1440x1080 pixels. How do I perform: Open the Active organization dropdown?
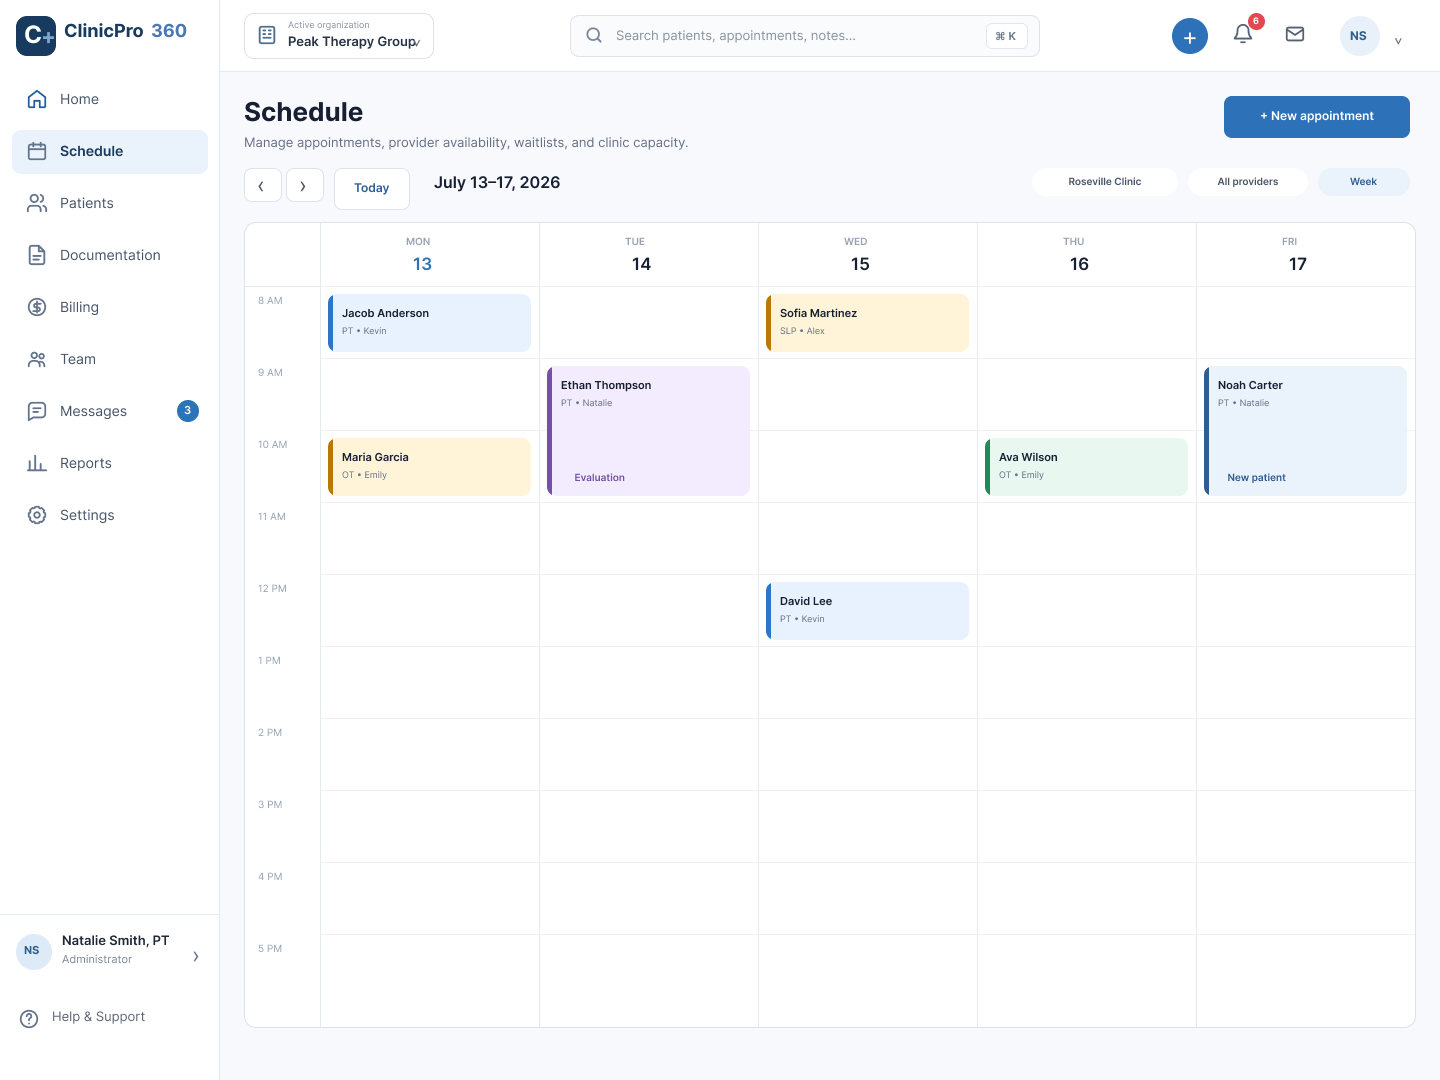tap(339, 36)
